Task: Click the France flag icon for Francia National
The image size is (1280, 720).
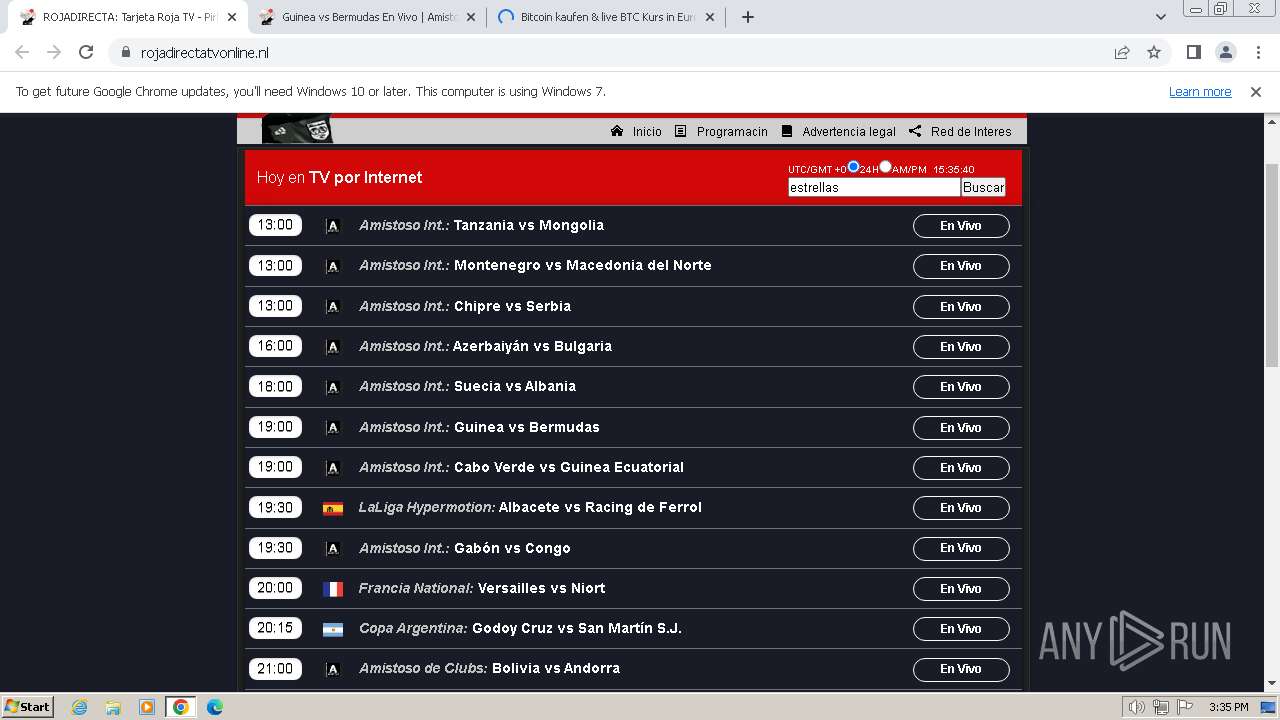Action: (x=333, y=589)
